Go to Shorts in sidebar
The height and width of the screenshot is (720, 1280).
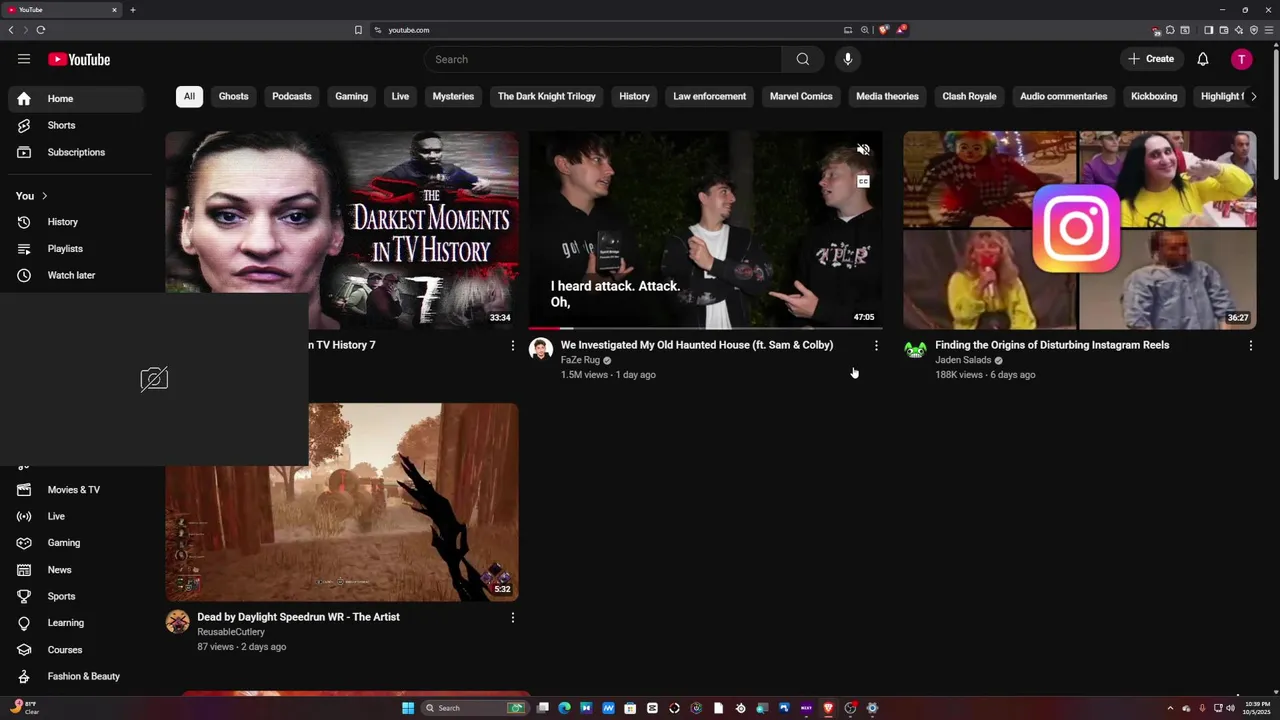(x=76, y=125)
